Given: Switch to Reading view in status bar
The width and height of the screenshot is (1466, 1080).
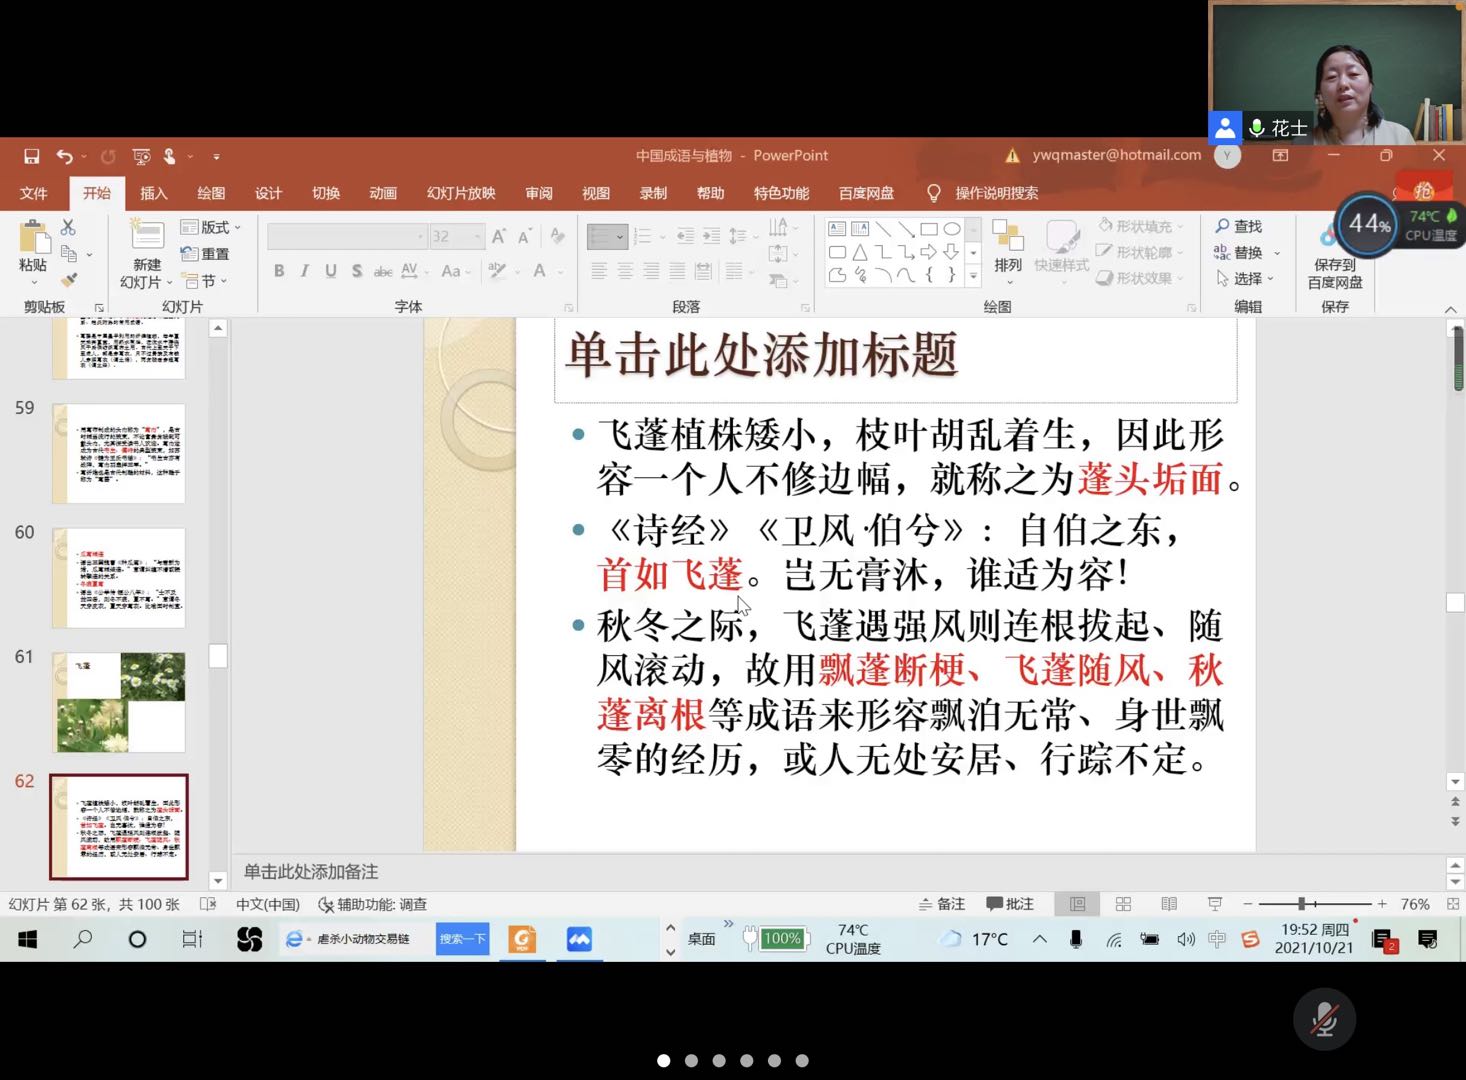Looking at the screenshot, I should coord(1168,904).
